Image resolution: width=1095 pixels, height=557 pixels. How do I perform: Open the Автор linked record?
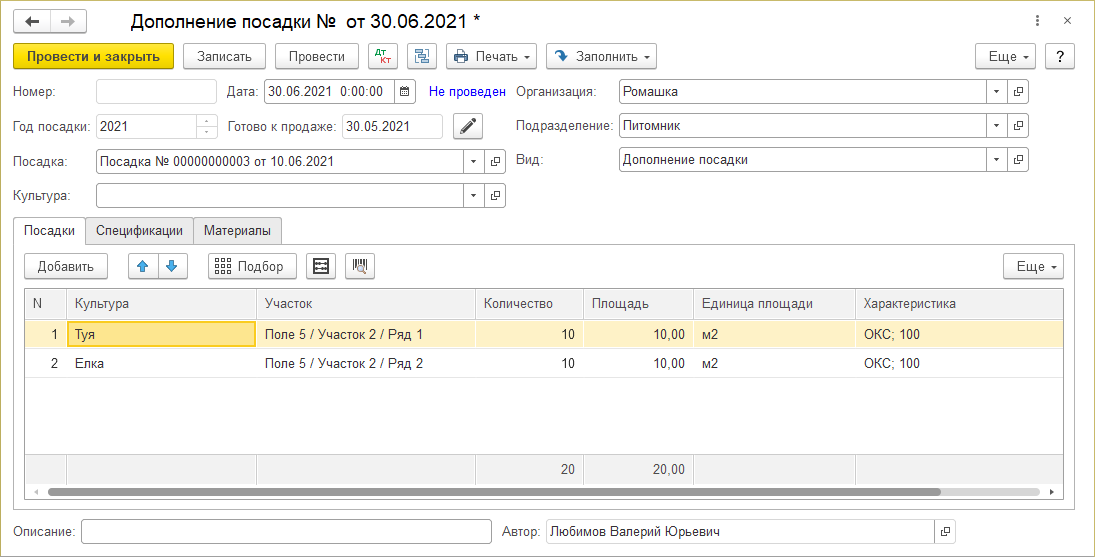(x=945, y=531)
